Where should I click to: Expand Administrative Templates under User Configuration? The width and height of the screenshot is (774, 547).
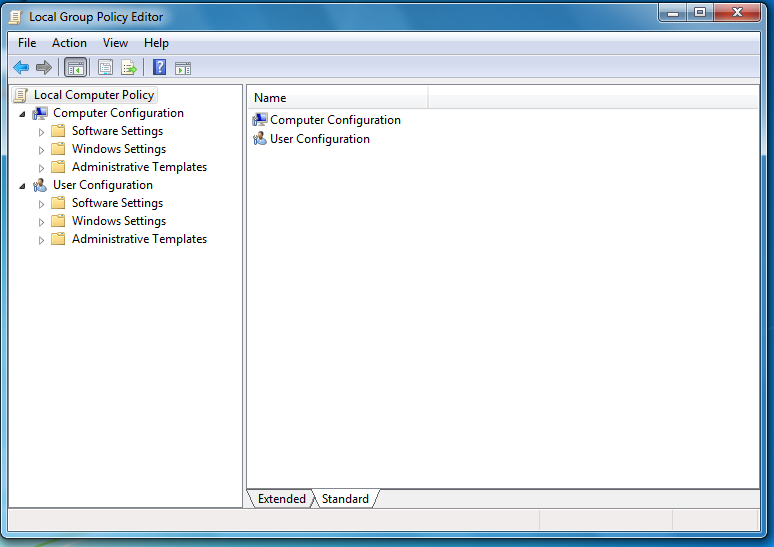point(41,240)
